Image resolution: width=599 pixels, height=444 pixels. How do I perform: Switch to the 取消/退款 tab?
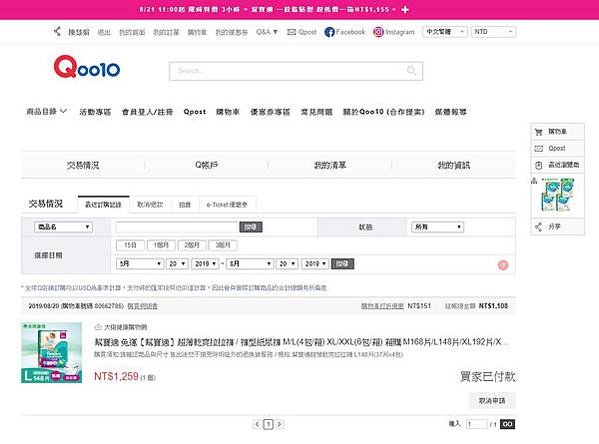point(150,204)
